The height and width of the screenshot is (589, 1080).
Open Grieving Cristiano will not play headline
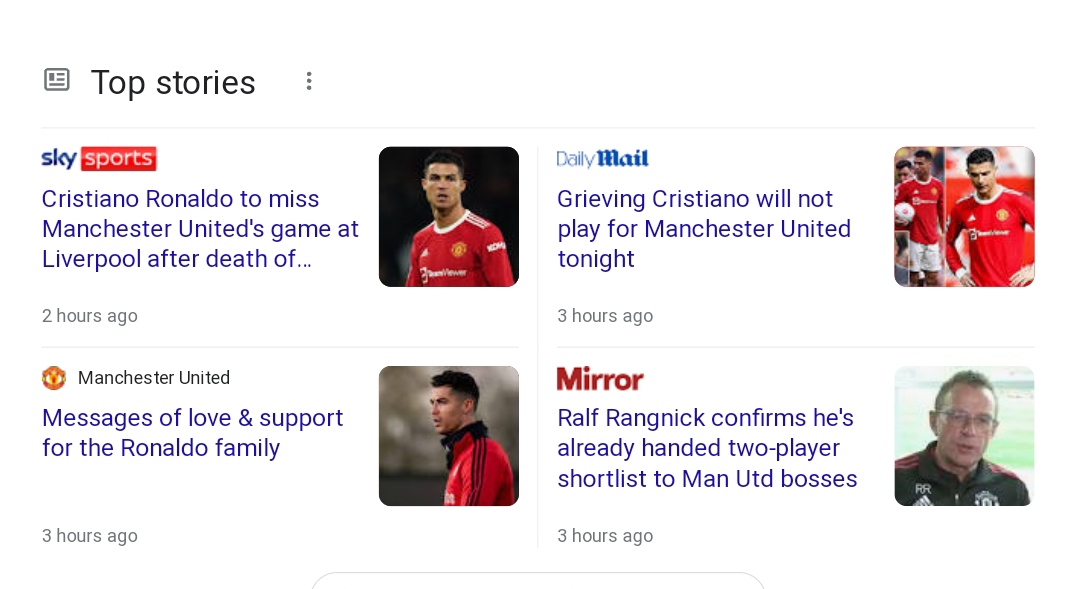tap(704, 229)
